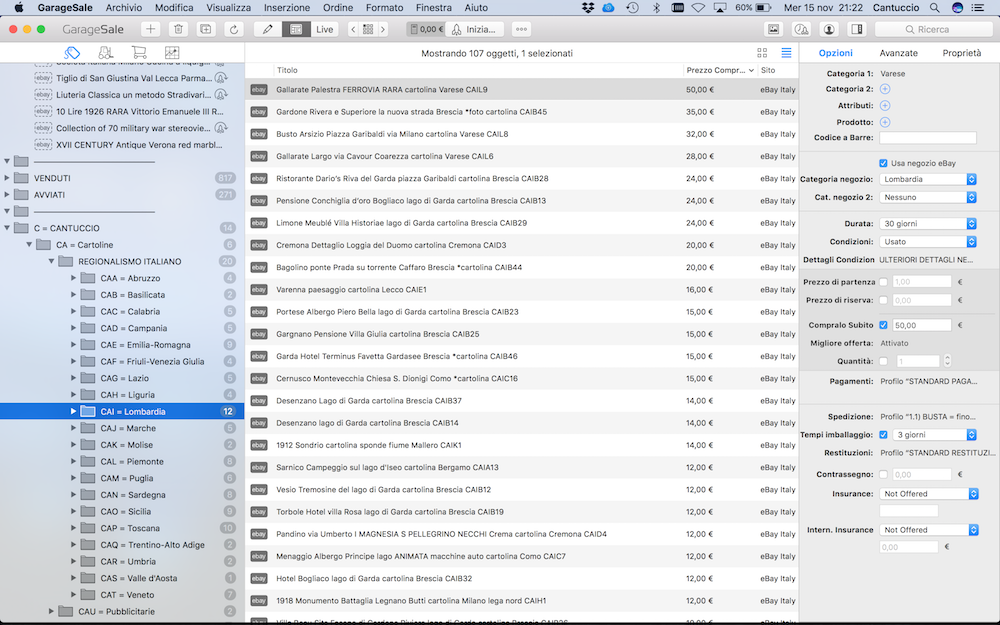The width and height of the screenshot is (1000, 625).
Task: Click the trash icon in the toolbar
Action: tap(179, 29)
